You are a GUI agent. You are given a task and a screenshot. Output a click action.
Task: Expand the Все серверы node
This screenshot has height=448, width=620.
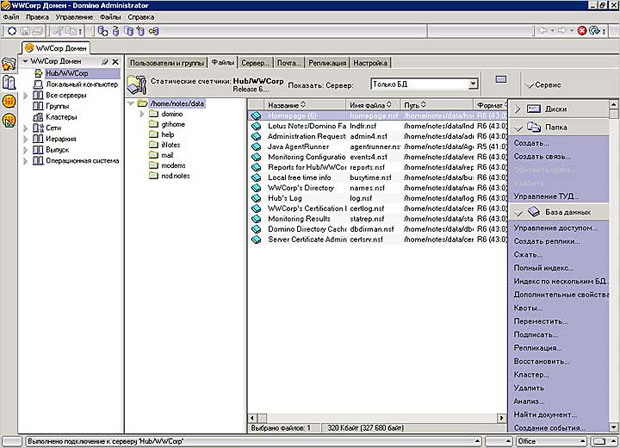[x=25, y=95]
